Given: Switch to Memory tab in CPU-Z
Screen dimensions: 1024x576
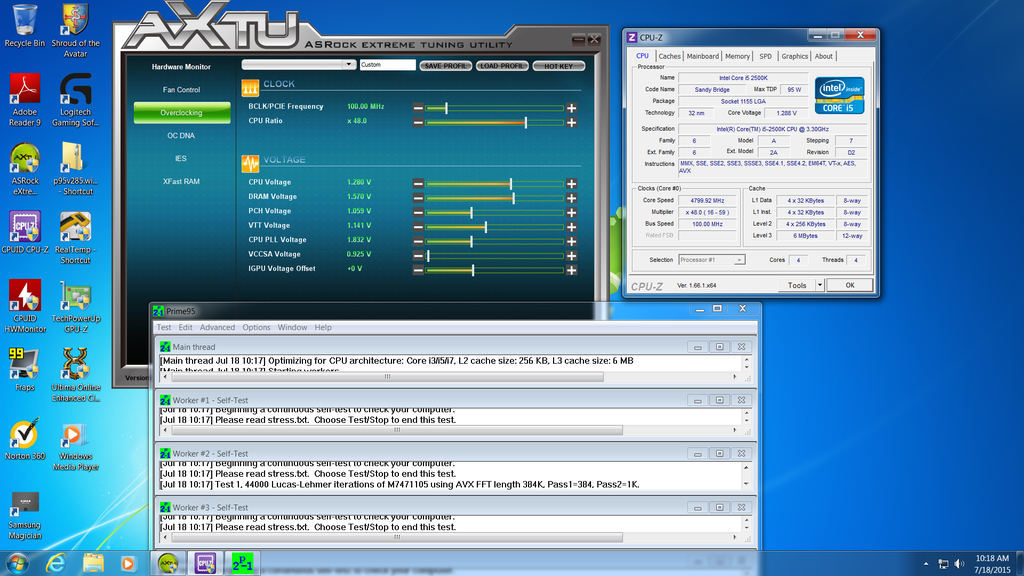Looking at the screenshot, I should click(x=737, y=57).
